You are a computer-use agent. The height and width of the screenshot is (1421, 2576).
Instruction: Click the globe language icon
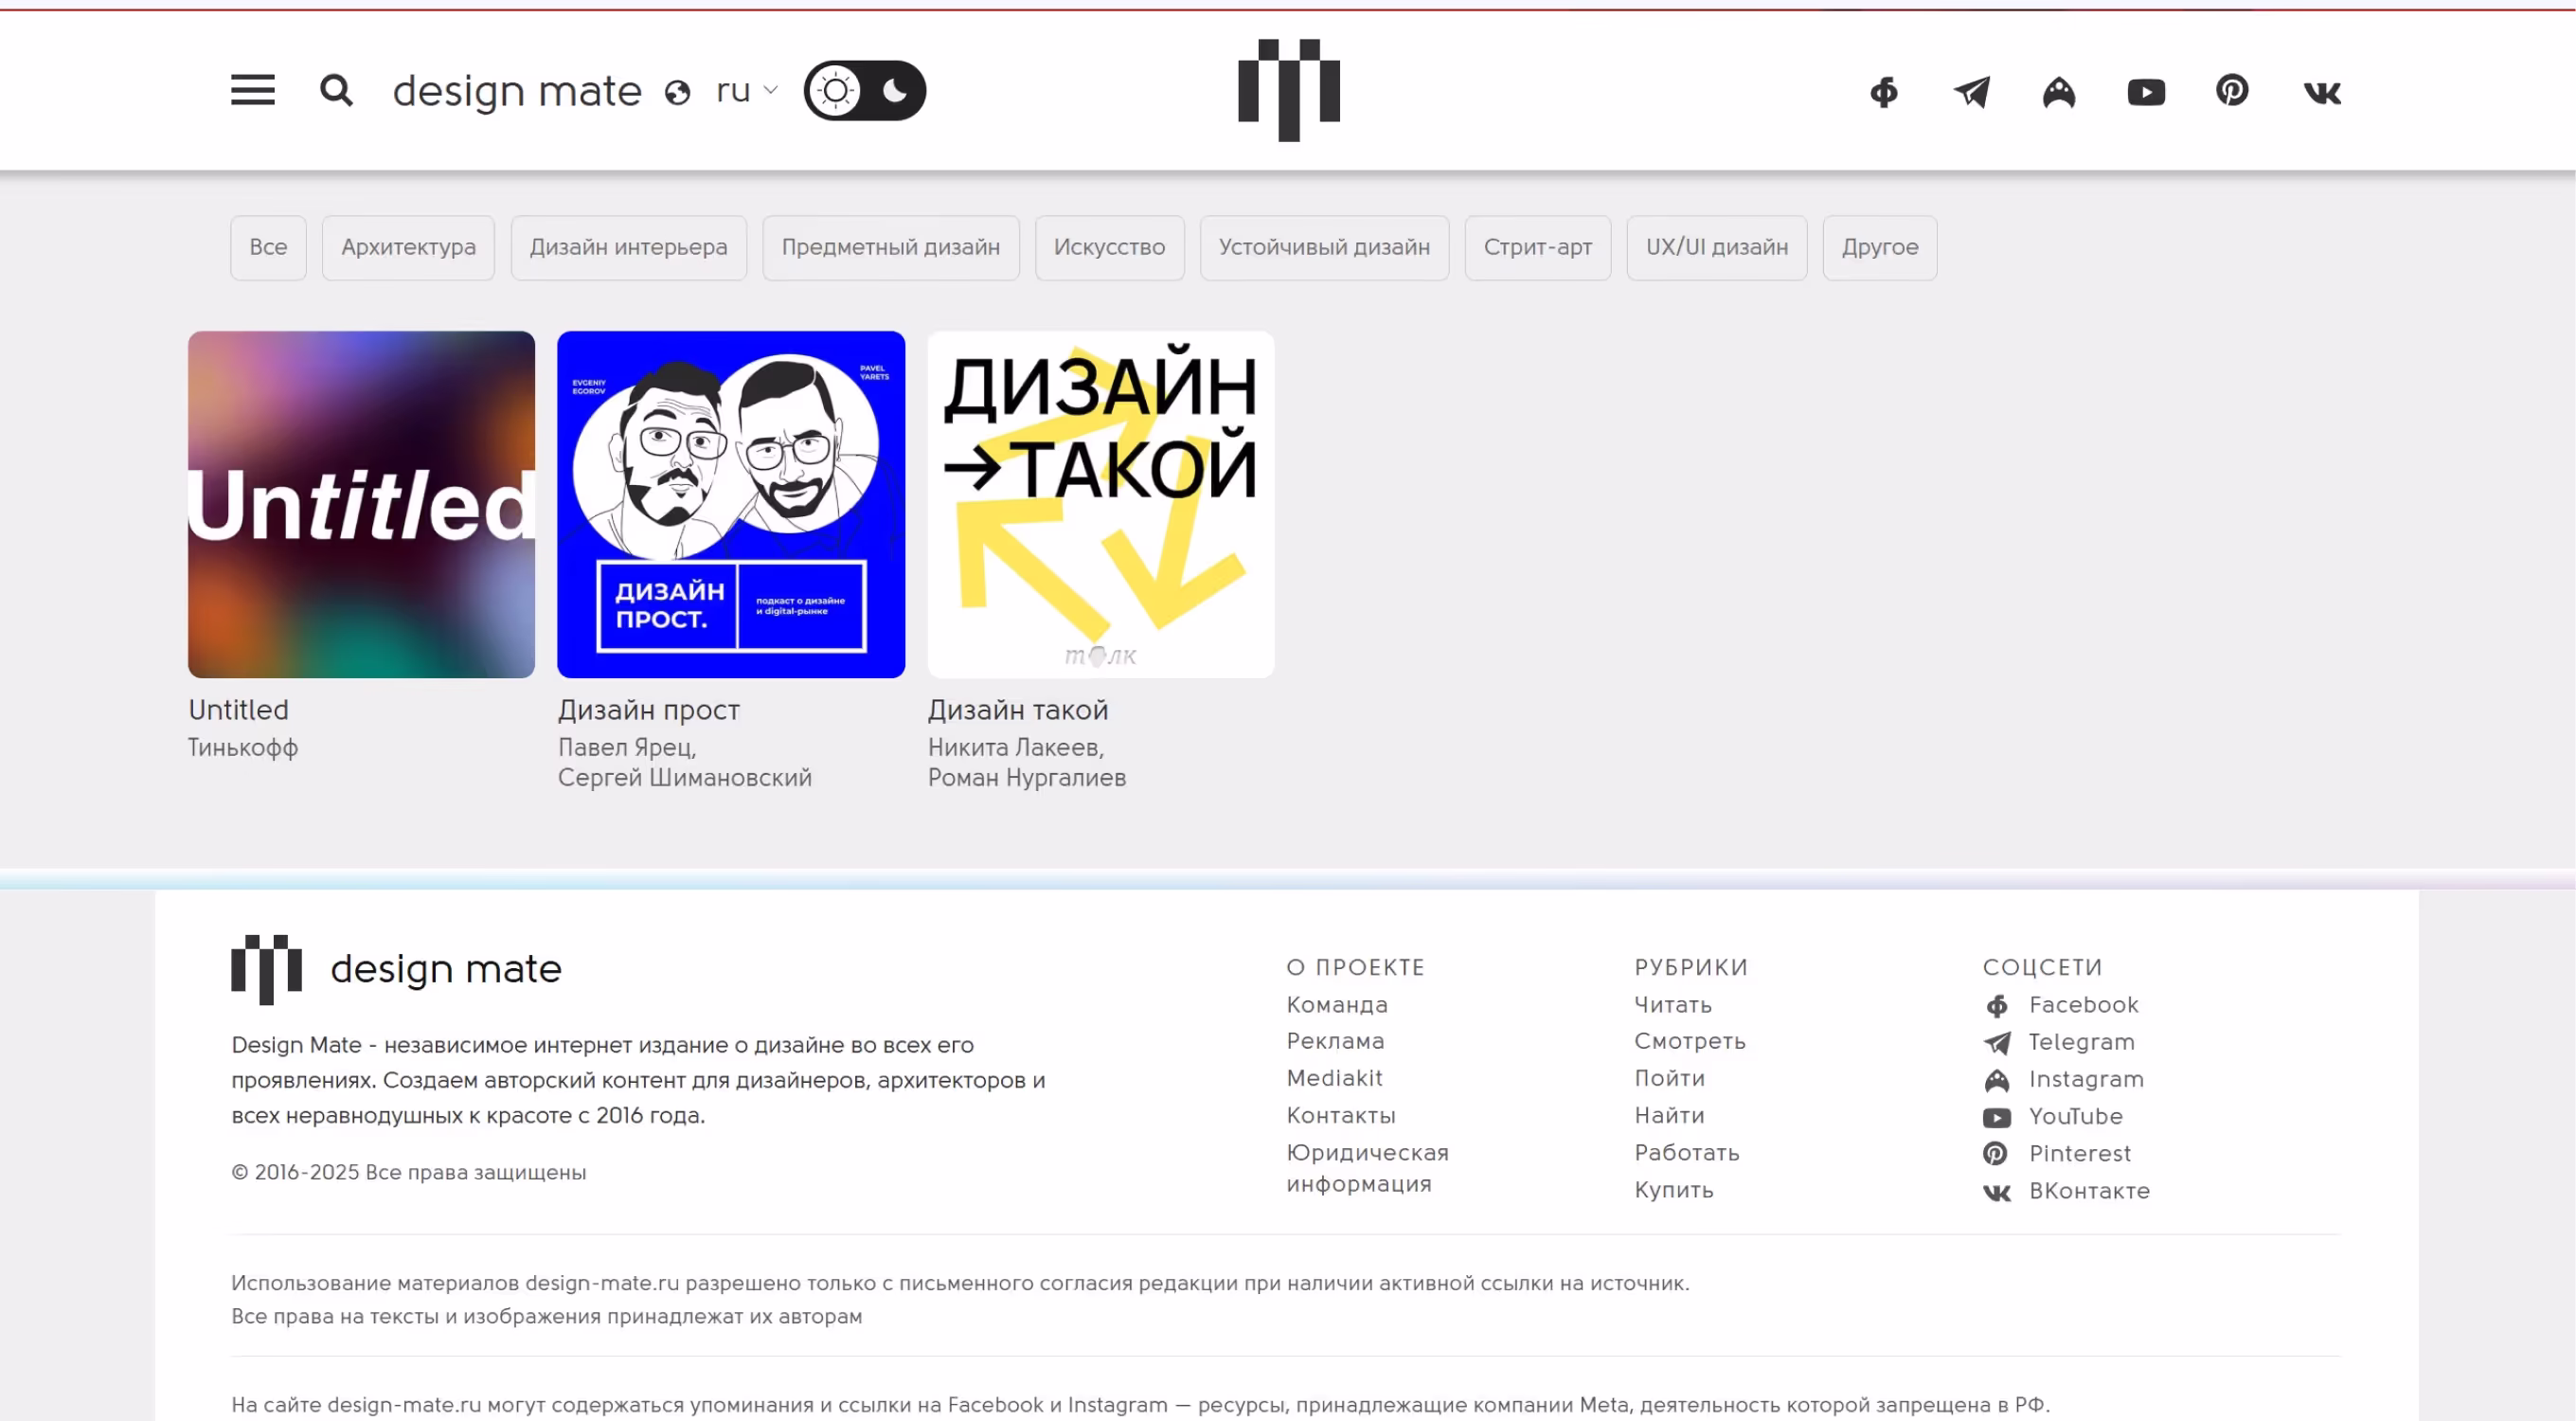click(x=678, y=93)
